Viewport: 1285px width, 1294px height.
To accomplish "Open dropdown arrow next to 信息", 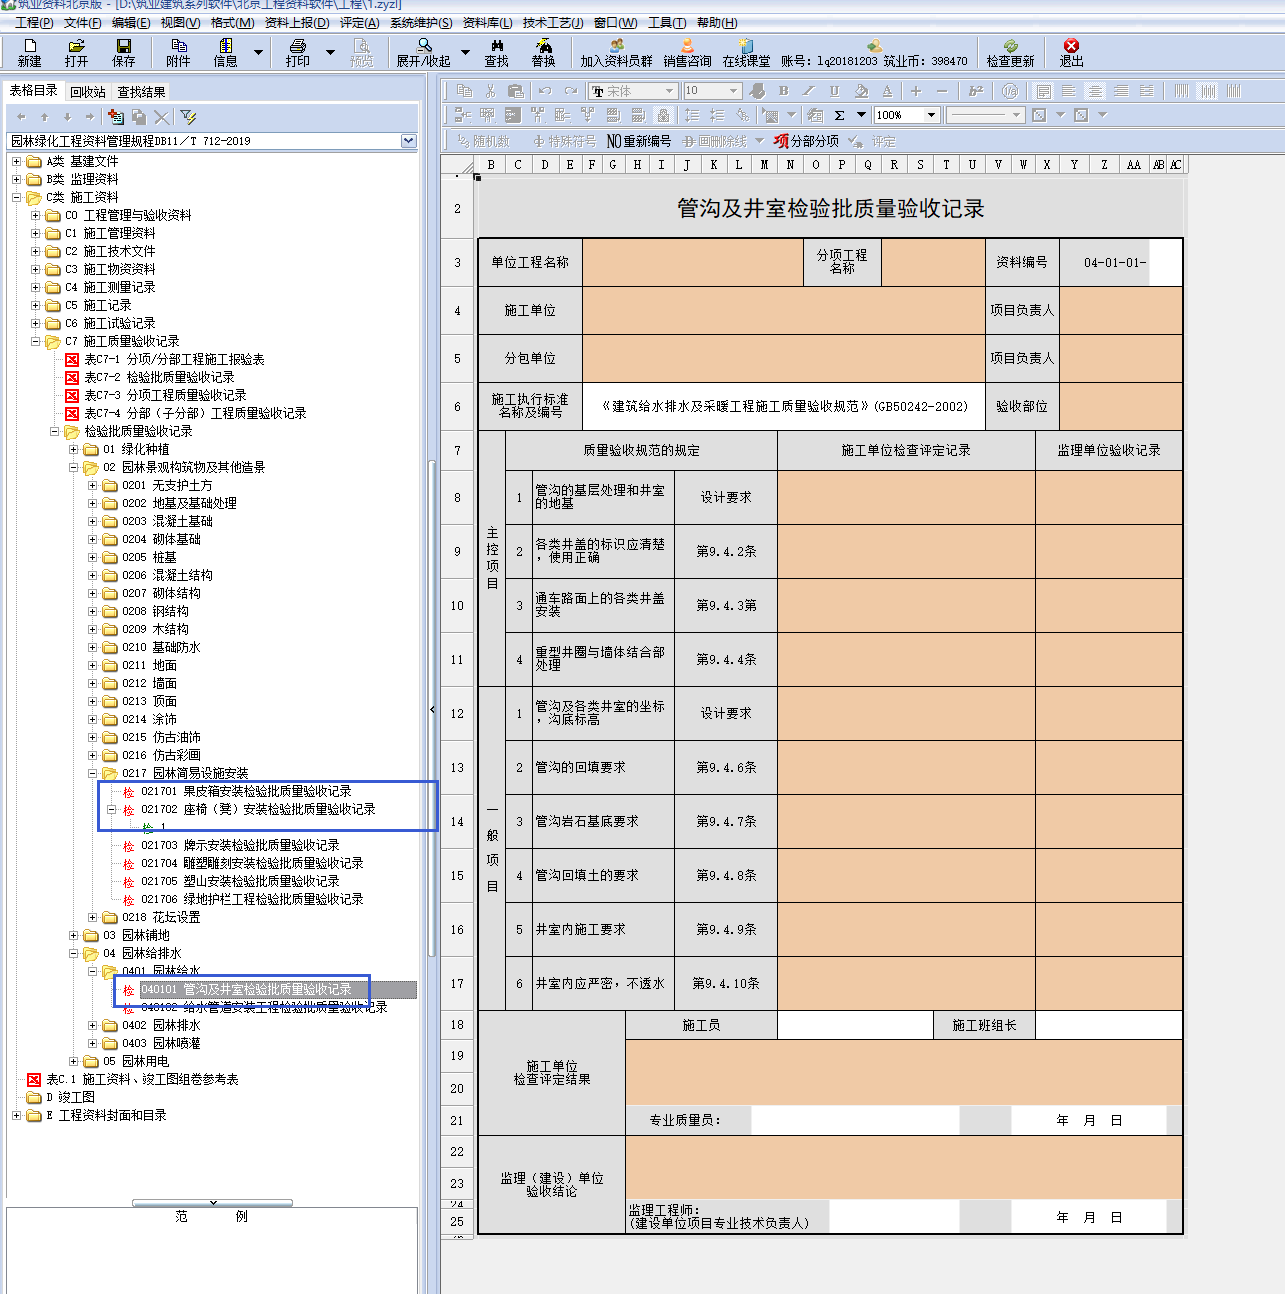I will (x=259, y=53).
